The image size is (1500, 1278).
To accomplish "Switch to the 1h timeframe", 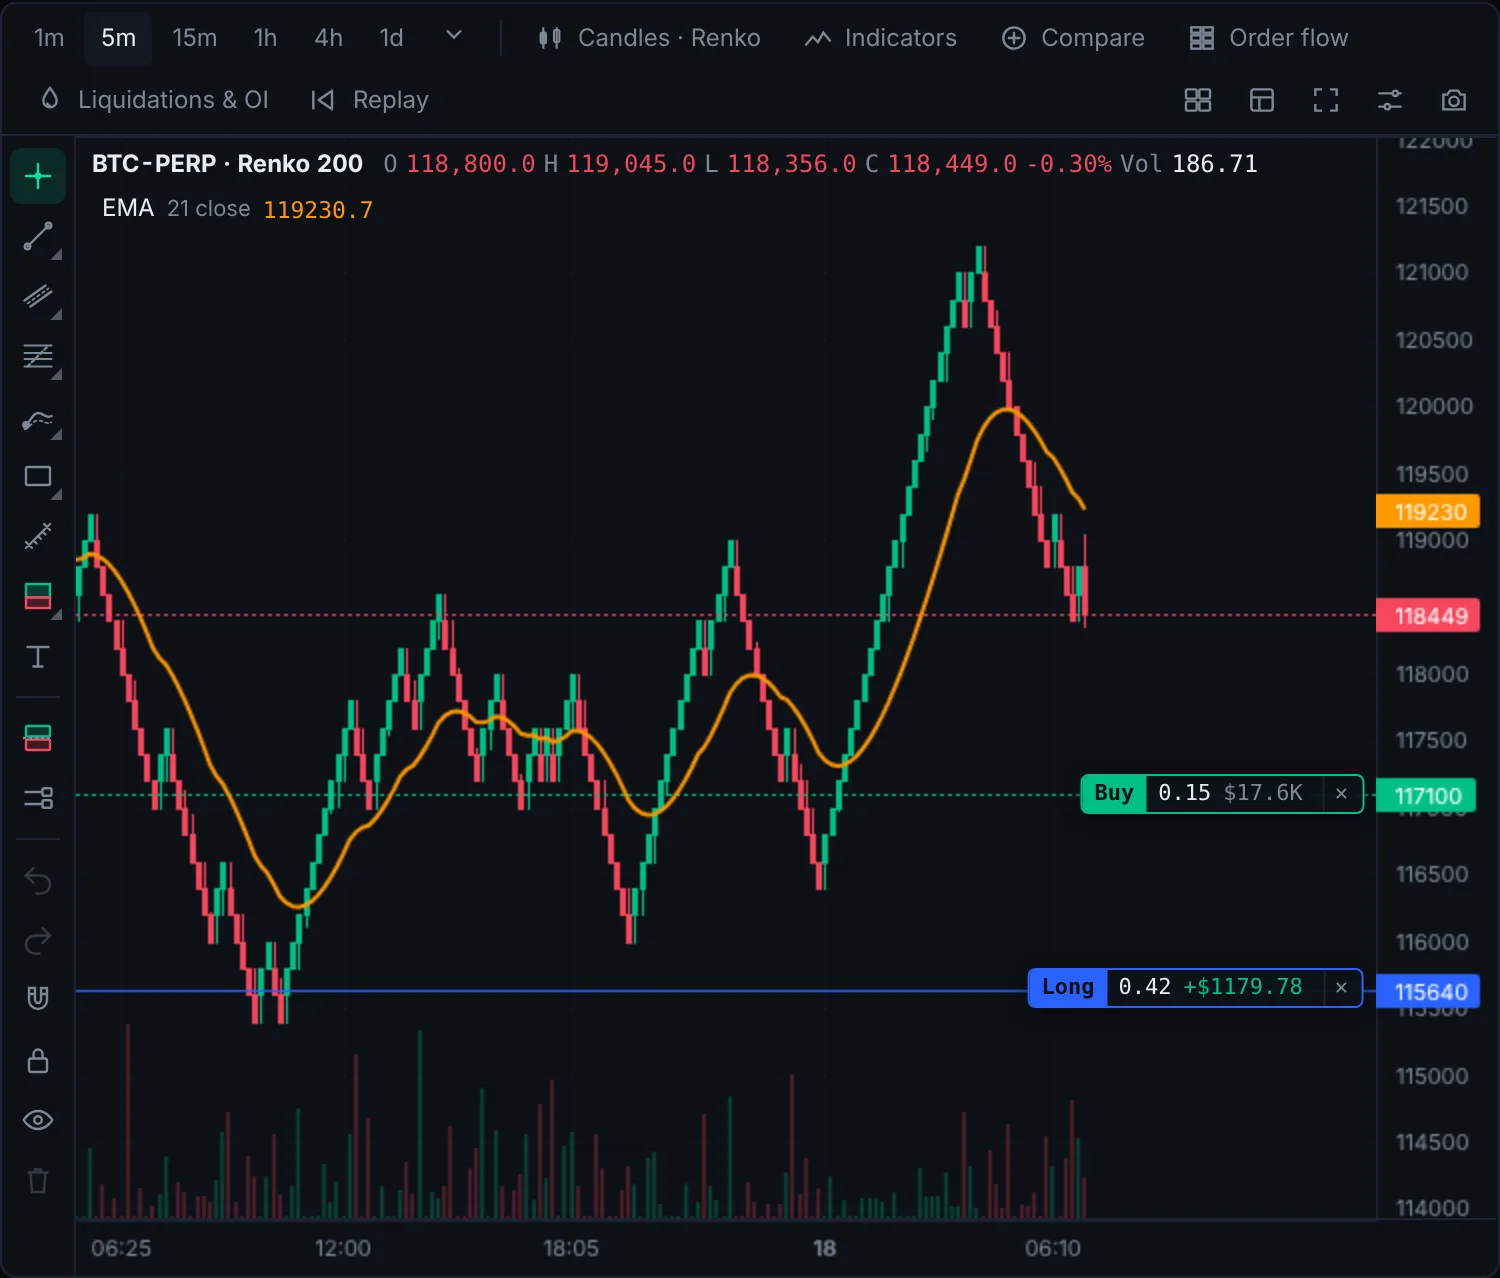I will pyautogui.click(x=265, y=38).
